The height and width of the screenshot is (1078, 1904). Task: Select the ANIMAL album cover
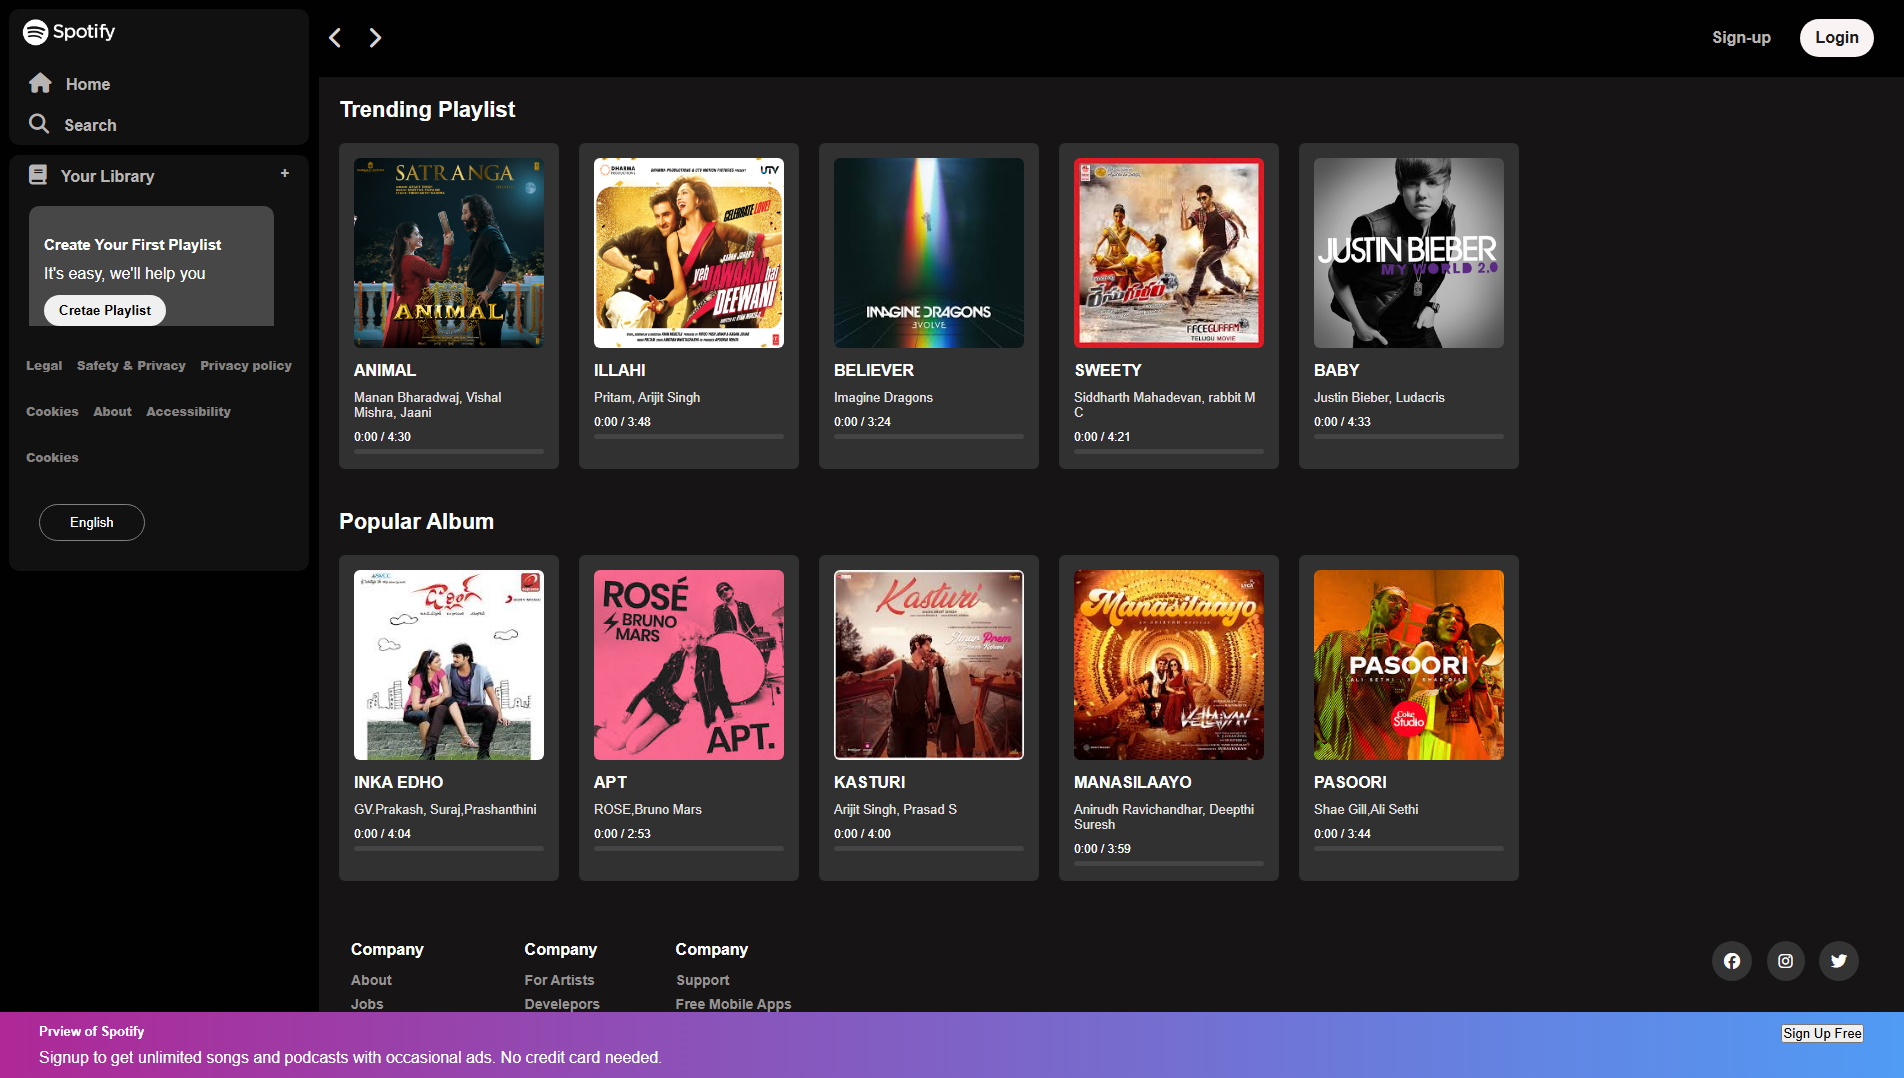pos(449,253)
